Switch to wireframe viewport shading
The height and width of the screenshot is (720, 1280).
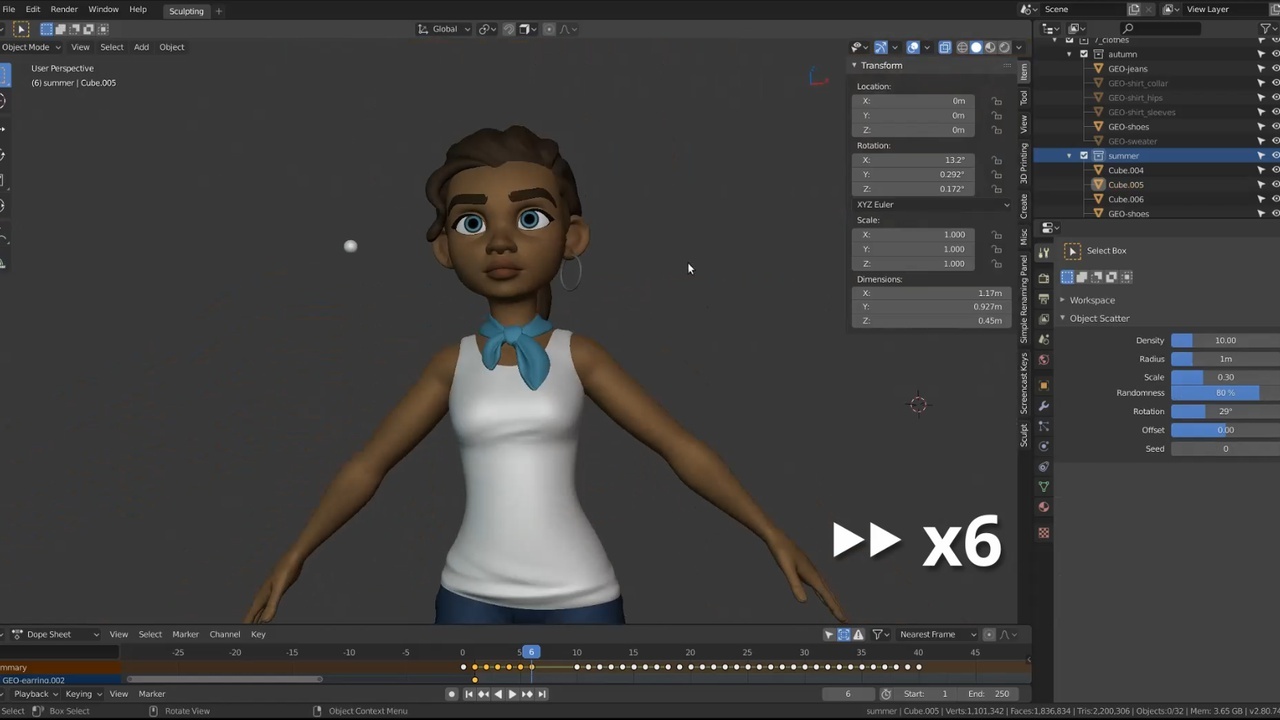pyautogui.click(x=961, y=47)
